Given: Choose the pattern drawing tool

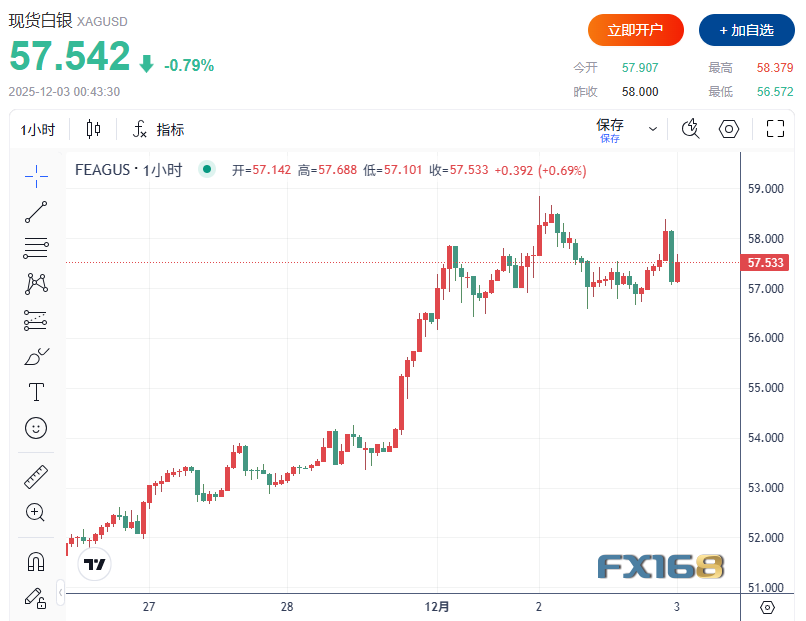Looking at the screenshot, I should pyautogui.click(x=36, y=283).
